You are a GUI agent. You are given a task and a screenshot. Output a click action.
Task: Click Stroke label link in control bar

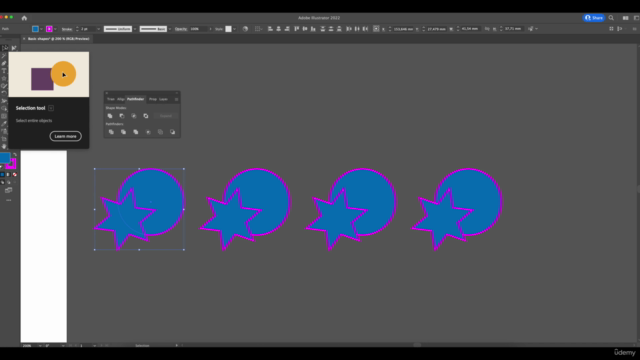pyautogui.click(x=67, y=29)
